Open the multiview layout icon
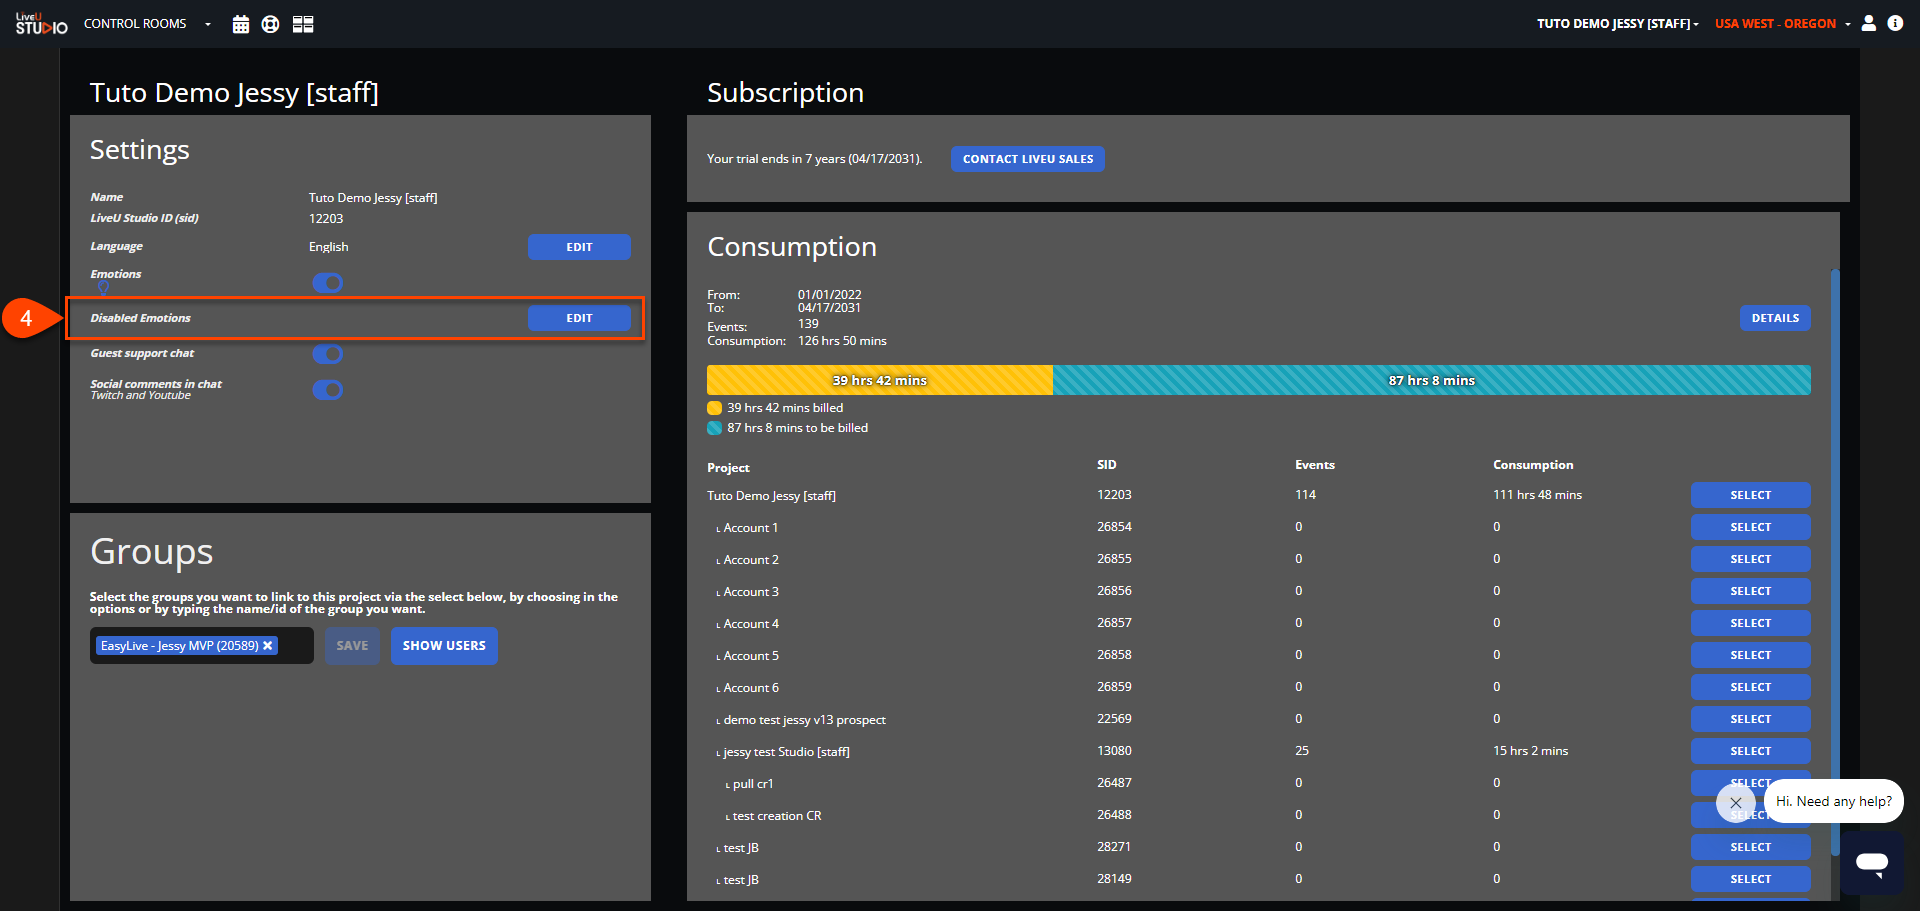This screenshot has height=911, width=1920. [303, 24]
